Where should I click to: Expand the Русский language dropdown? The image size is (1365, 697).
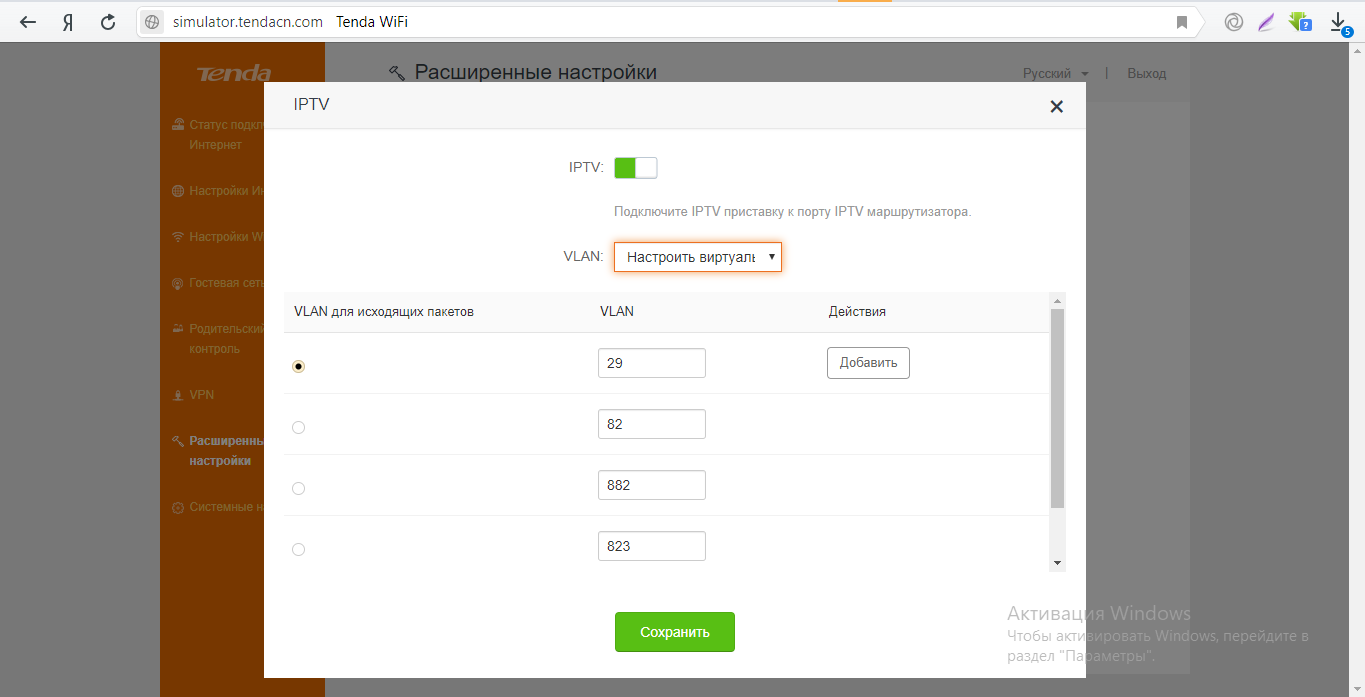1055,73
